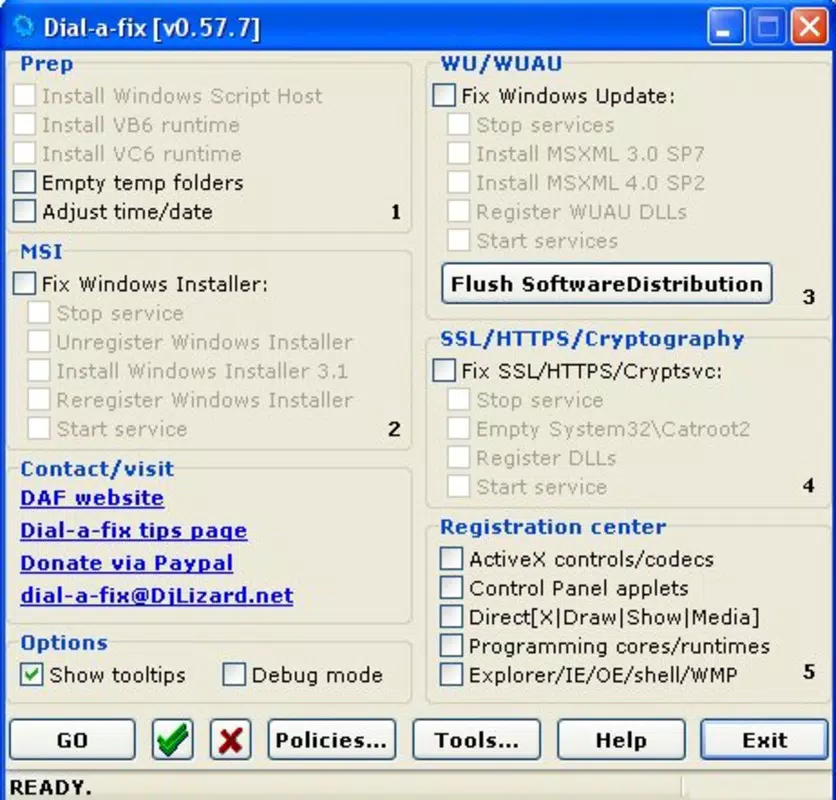
Task: Enable Debug mode checkbox
Action: pos(234,675)
